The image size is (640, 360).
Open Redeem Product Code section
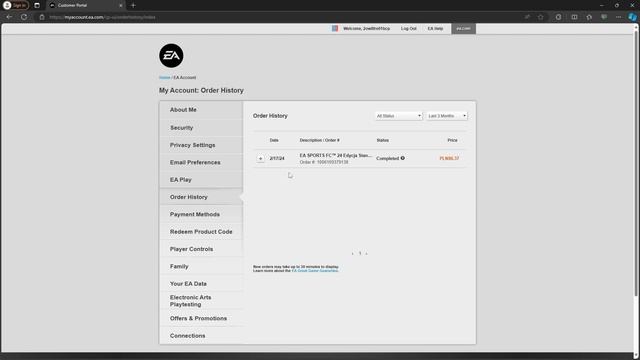tap(201, 231)
